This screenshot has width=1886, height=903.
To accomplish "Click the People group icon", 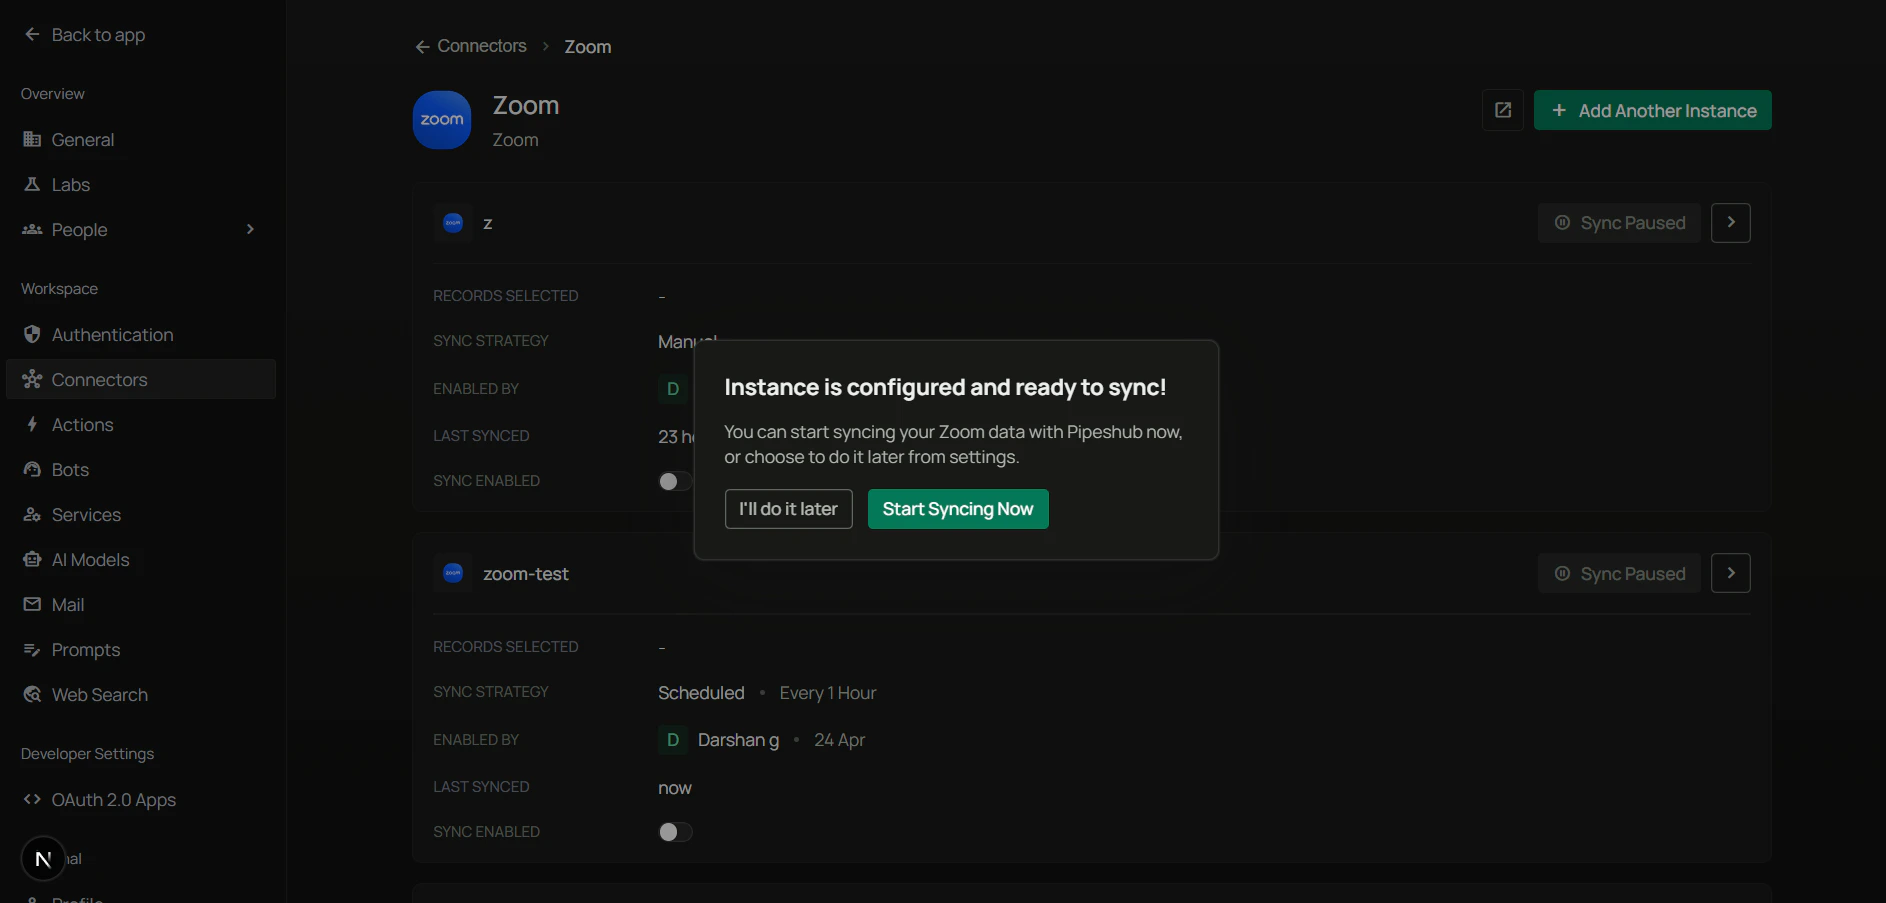I will (x=32, y=229).
